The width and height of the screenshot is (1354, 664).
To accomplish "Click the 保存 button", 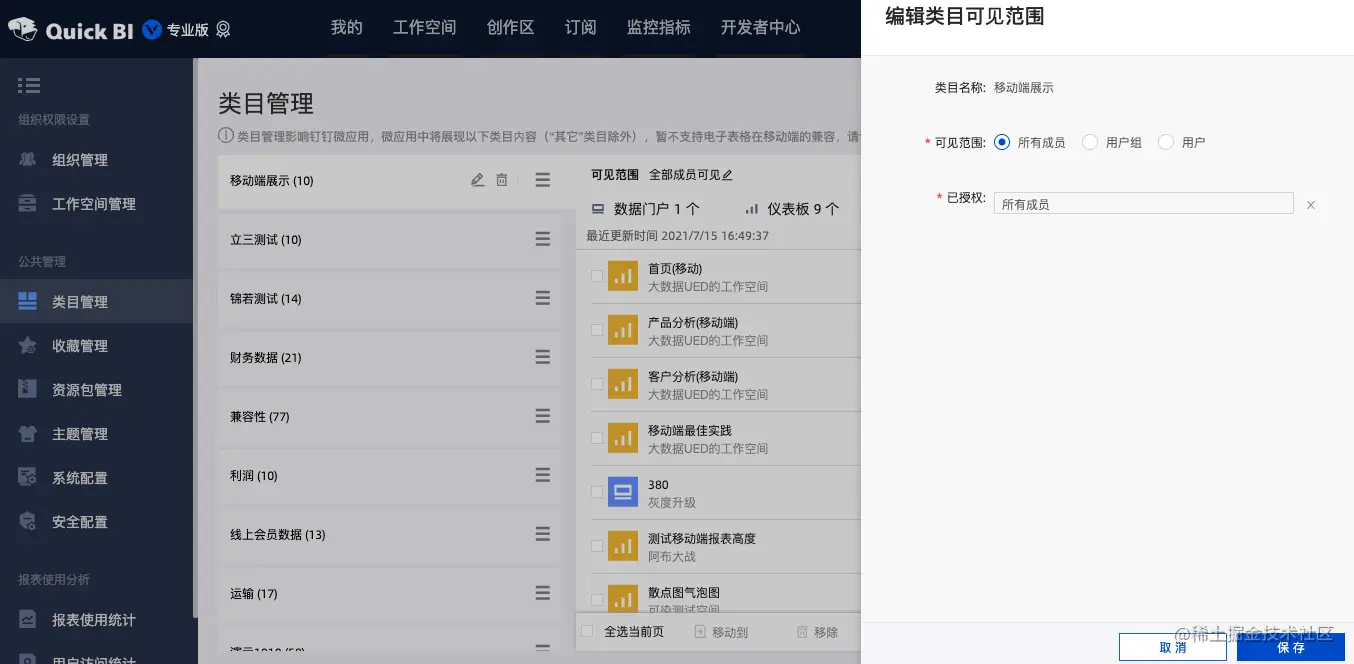I will 1291,647.
